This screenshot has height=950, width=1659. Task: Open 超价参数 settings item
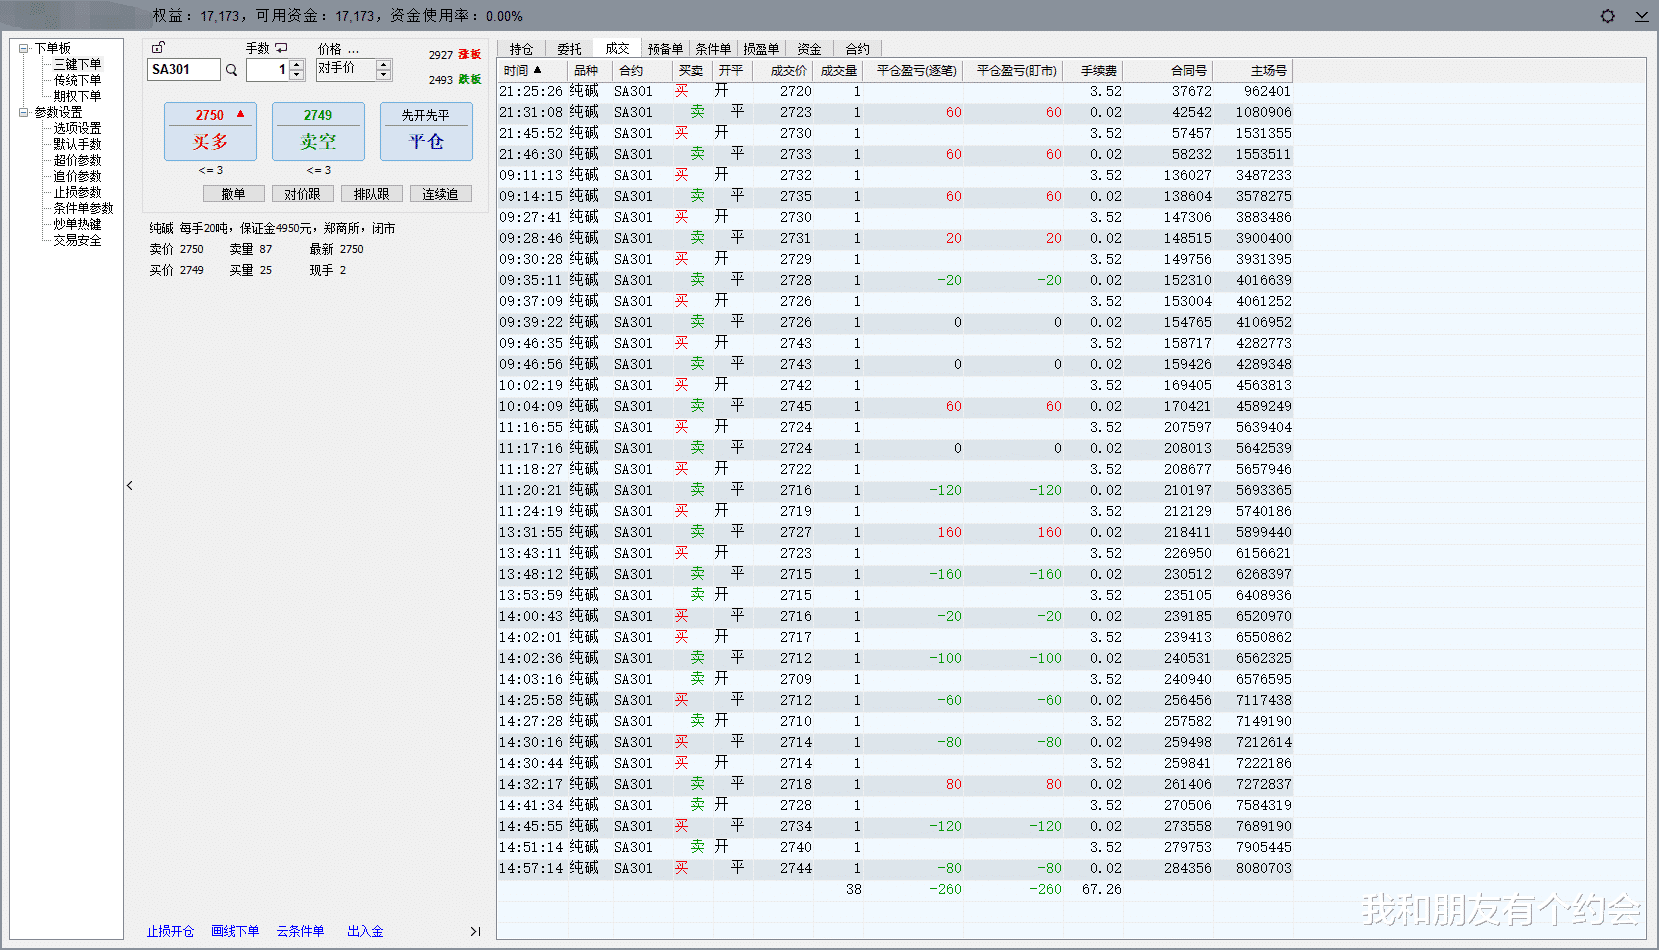click(x=77, y=160)
